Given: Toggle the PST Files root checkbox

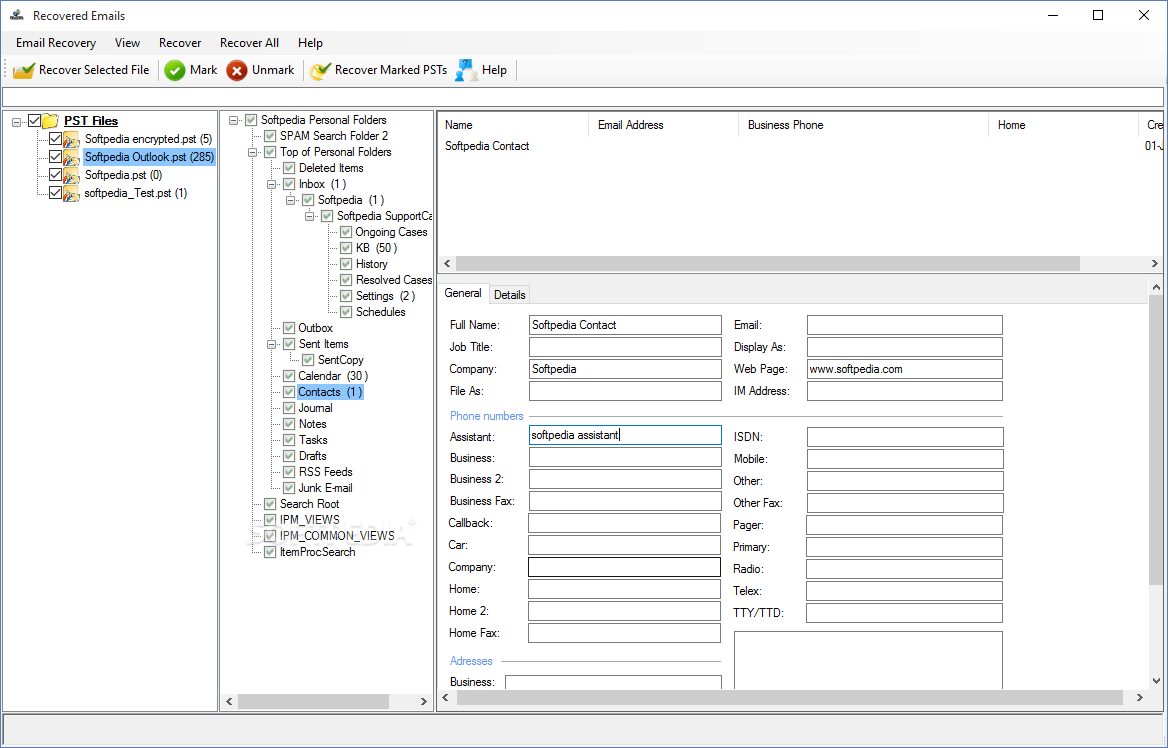Looking at the screenshot, I should point(34,121).
